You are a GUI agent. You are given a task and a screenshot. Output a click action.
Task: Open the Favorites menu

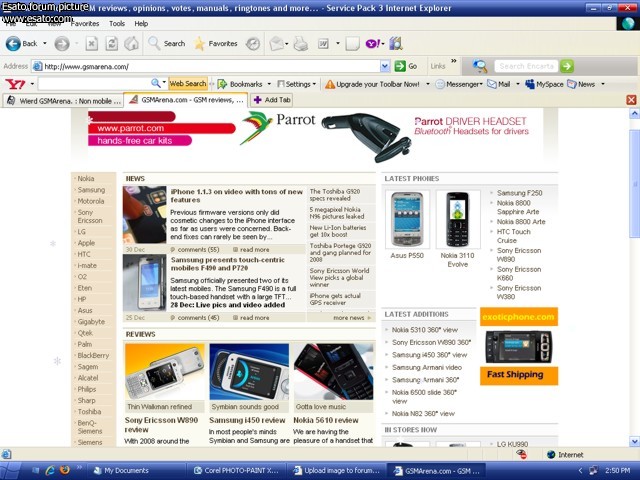click(x=85, y=24)
